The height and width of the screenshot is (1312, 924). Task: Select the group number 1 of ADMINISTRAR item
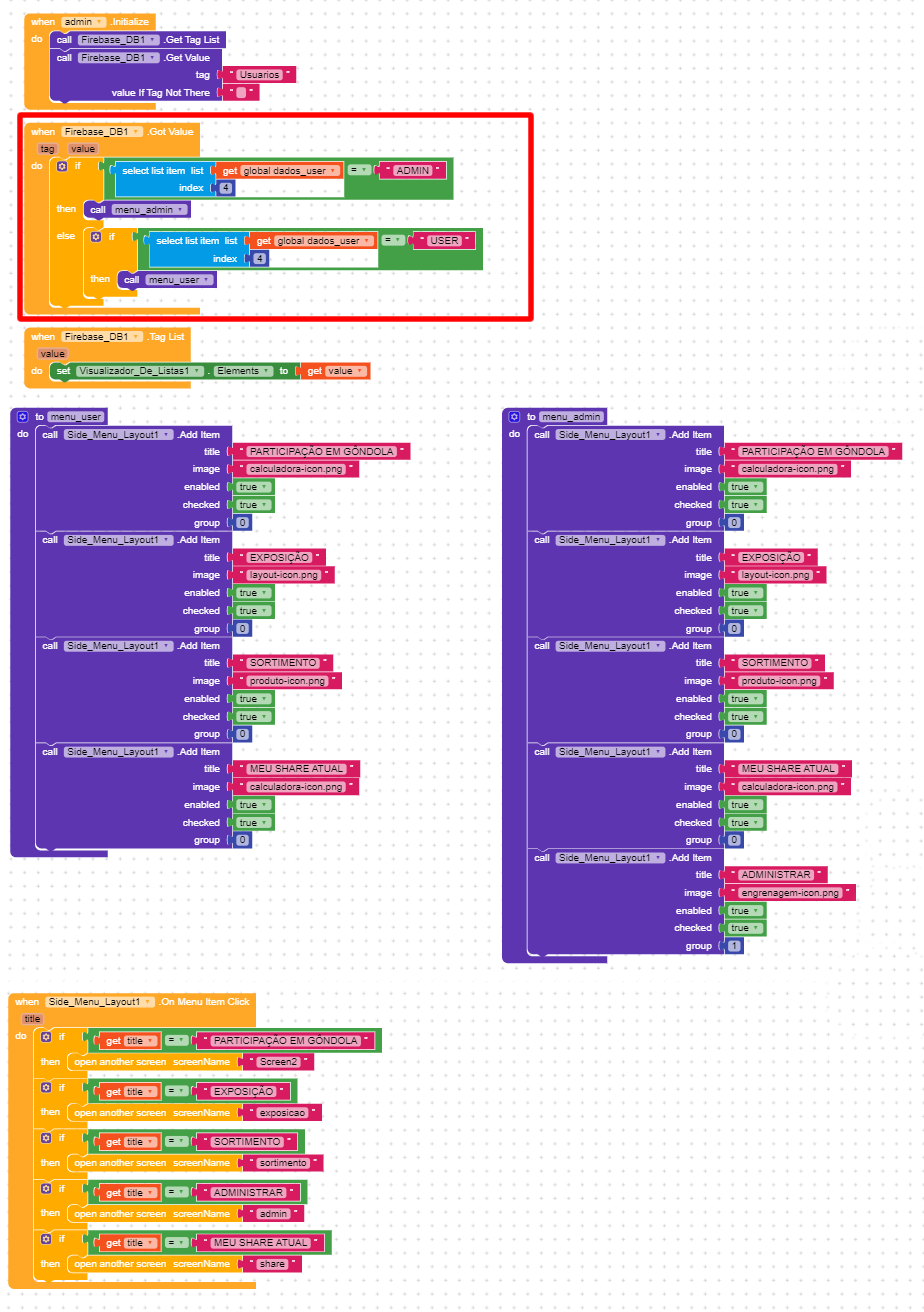point(735,946)
